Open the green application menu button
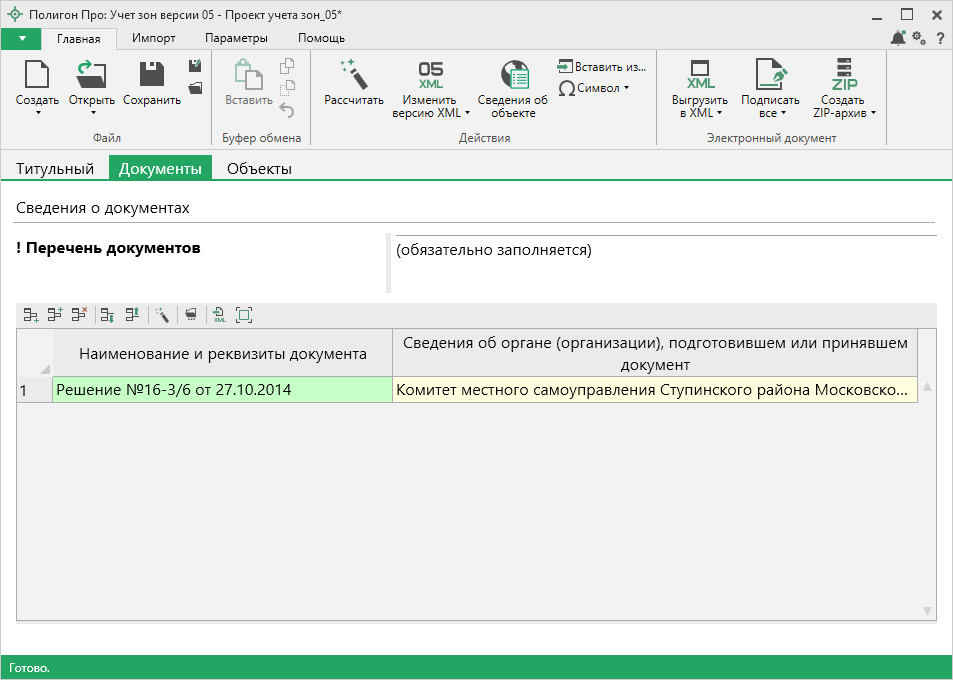The width and height of the screenshot is (953, 680). tap(21, 38)
